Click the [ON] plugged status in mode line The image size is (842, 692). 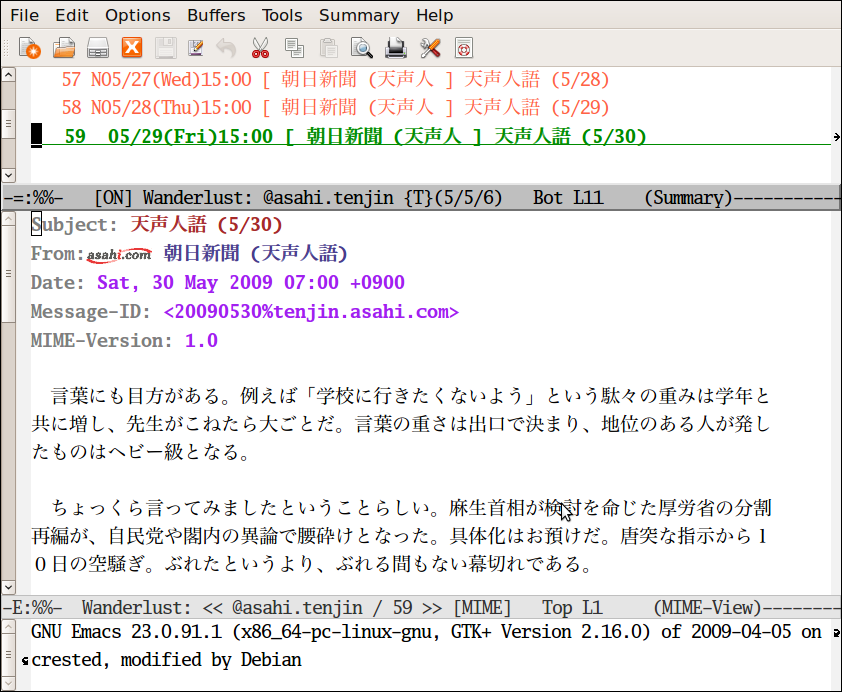pos(113,198)
